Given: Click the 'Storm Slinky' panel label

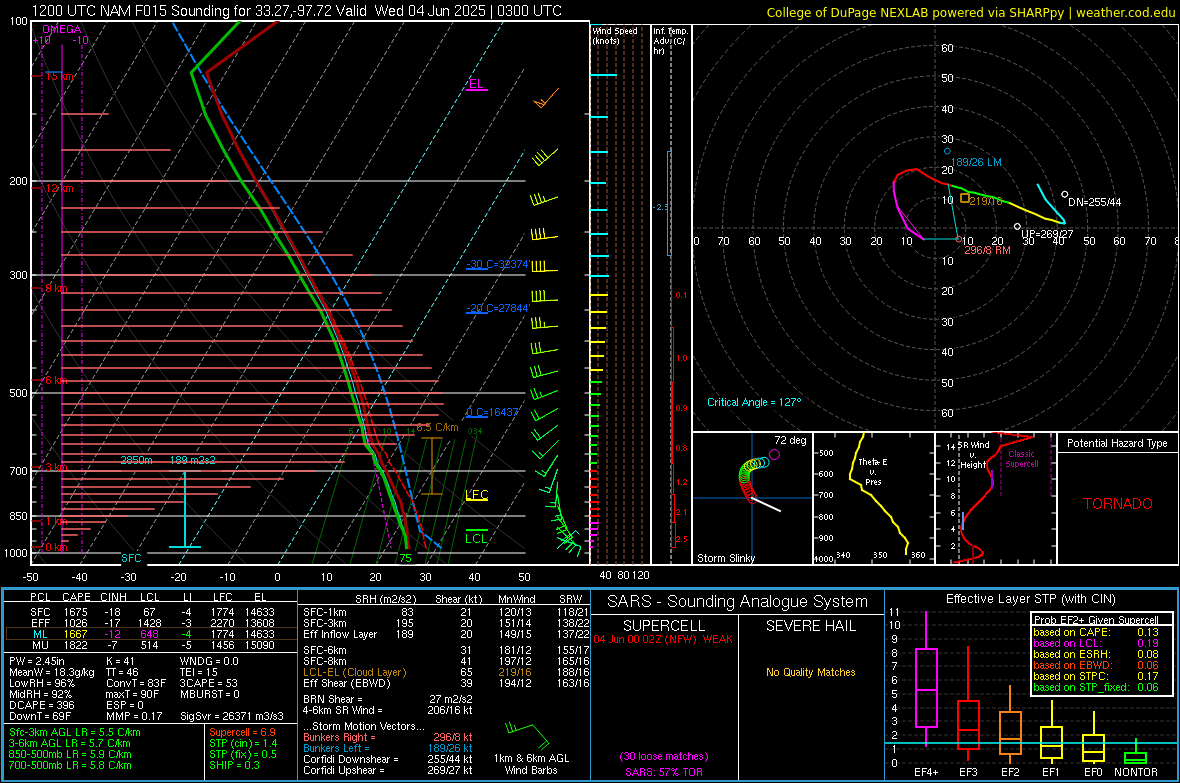Looking at the screenshot, I should (725, 558).
